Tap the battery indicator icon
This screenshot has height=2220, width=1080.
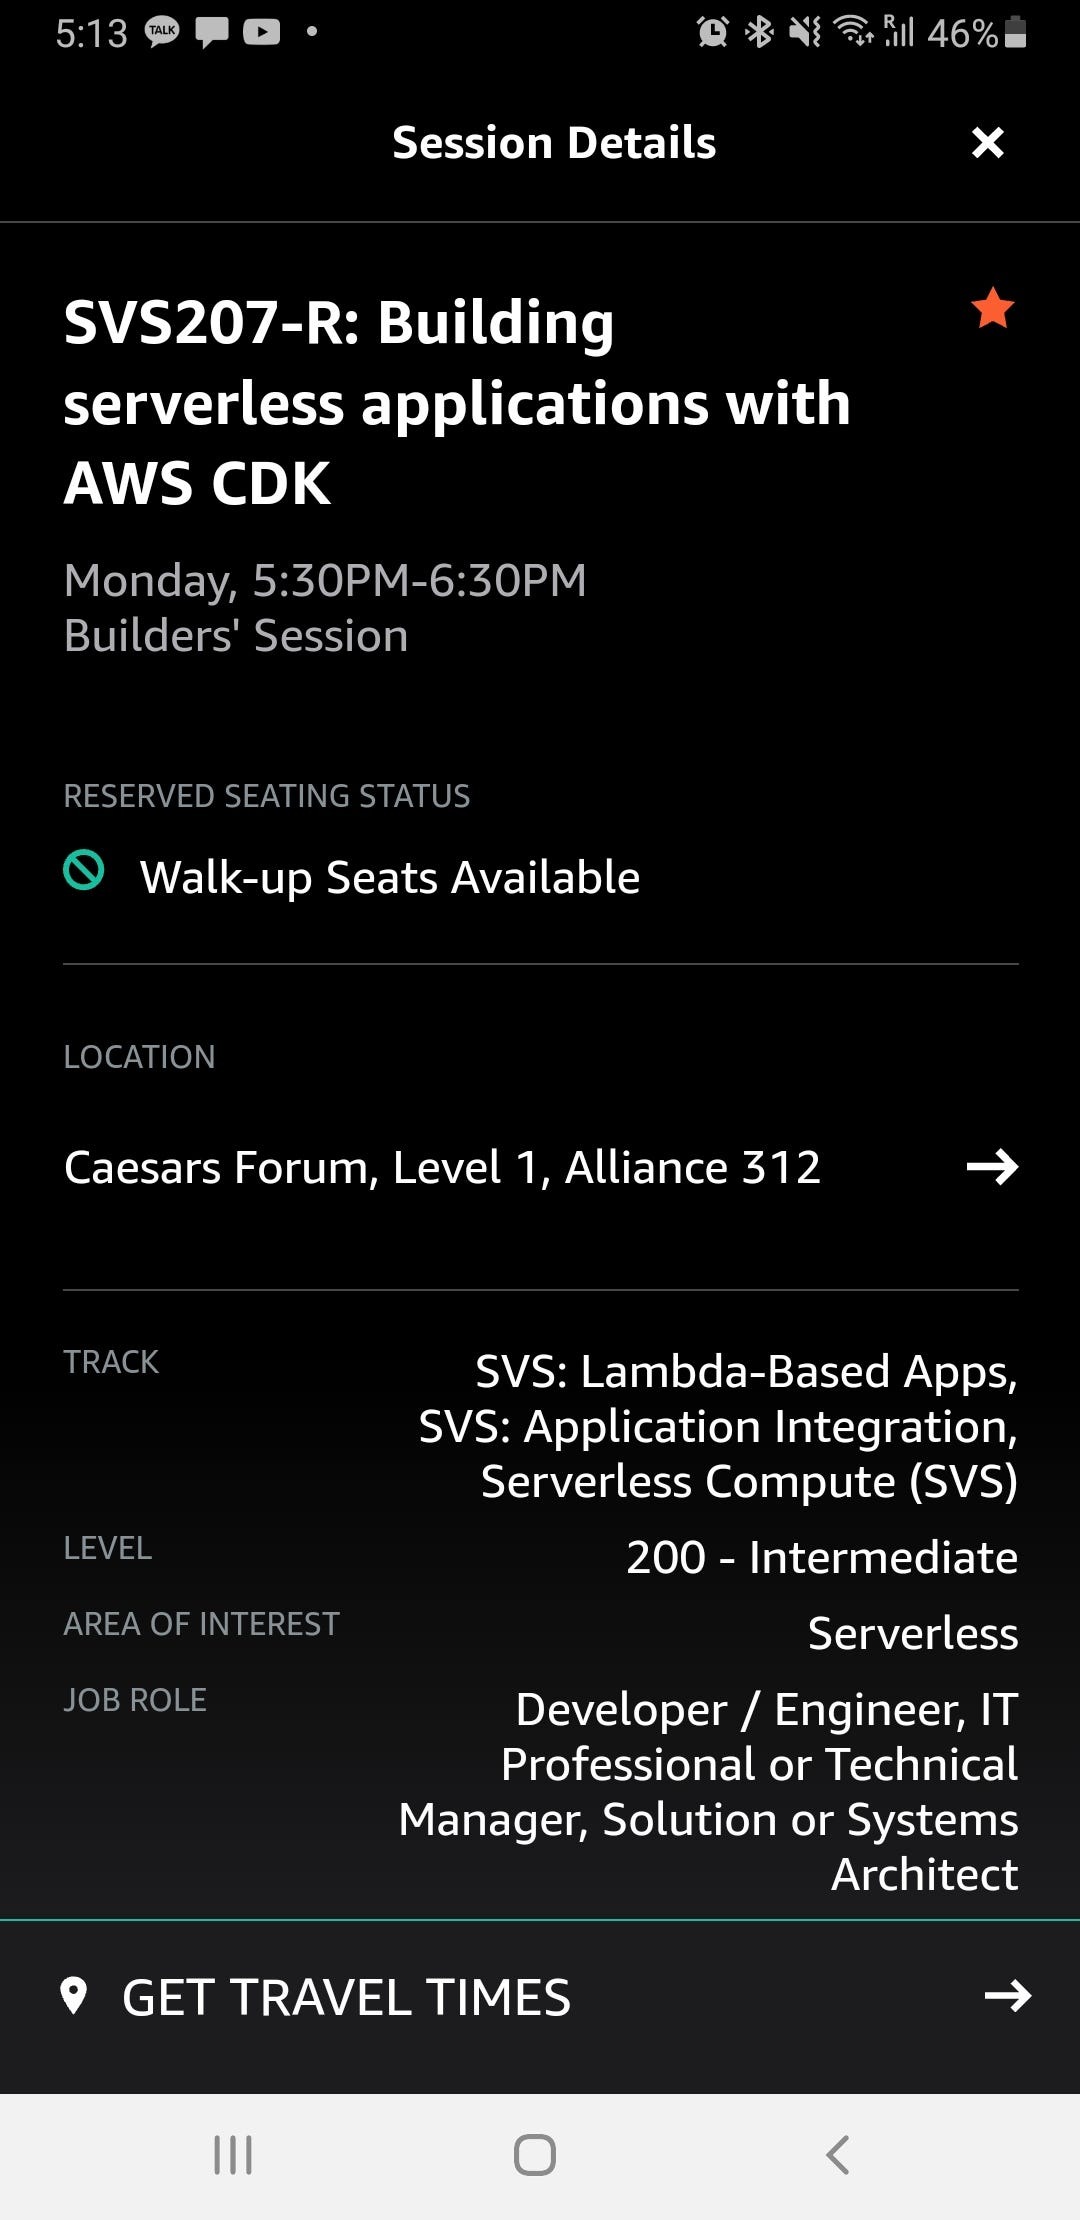(x=1015, y=32)
